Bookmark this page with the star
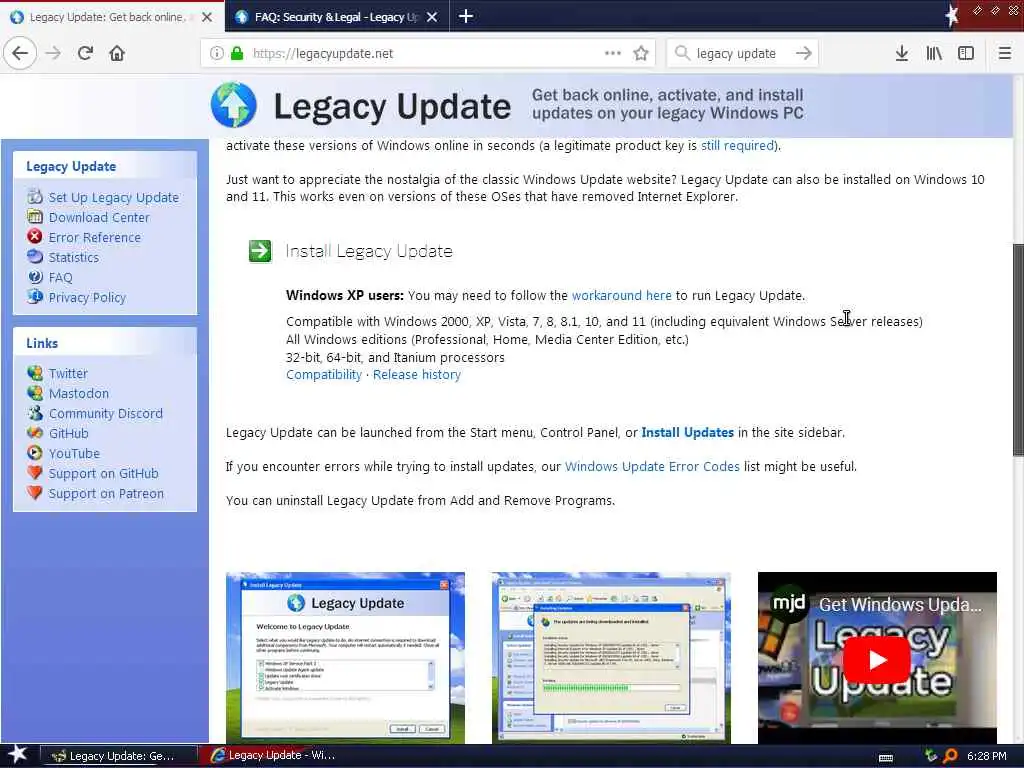Image resolution: width=1024 pixels, height=768 pixels. [x=641, y=53]
